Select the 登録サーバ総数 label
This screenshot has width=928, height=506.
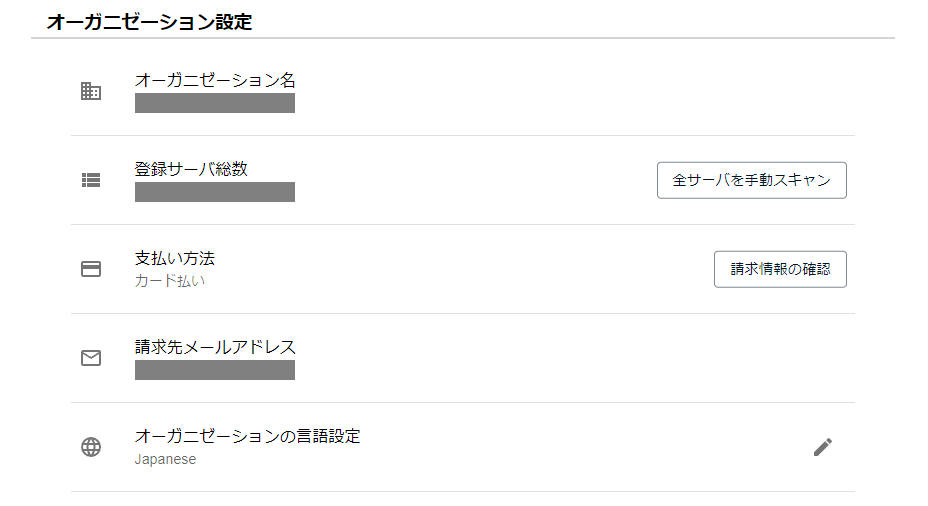click(191, 169)
